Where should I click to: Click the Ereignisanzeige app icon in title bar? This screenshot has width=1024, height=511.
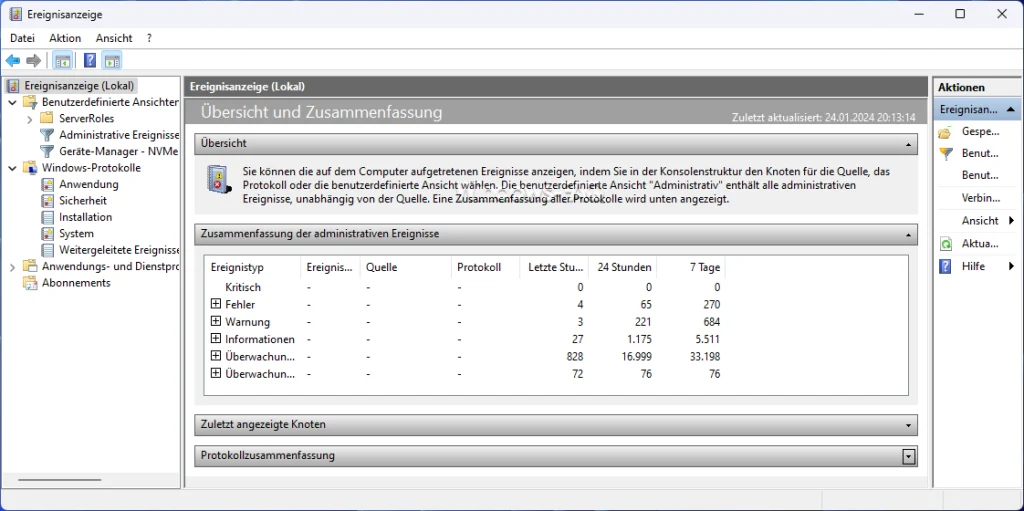[x=15, y=14]
